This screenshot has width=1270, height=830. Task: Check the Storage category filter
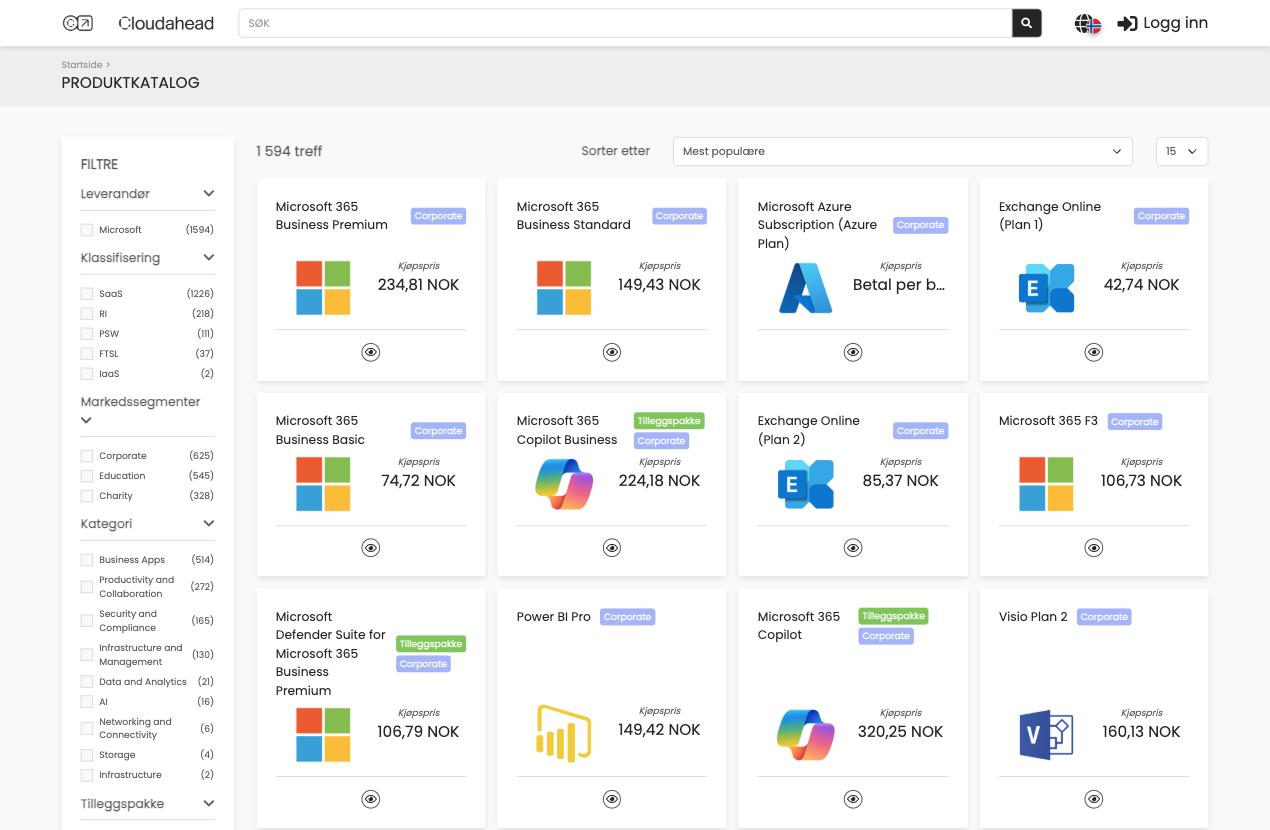pyautogui.click(x=87, y=755)
